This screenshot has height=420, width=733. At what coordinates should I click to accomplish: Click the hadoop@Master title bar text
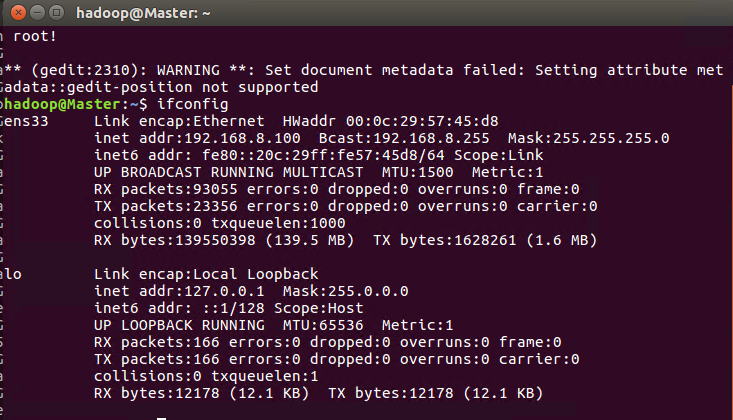(x=143, y=13)
